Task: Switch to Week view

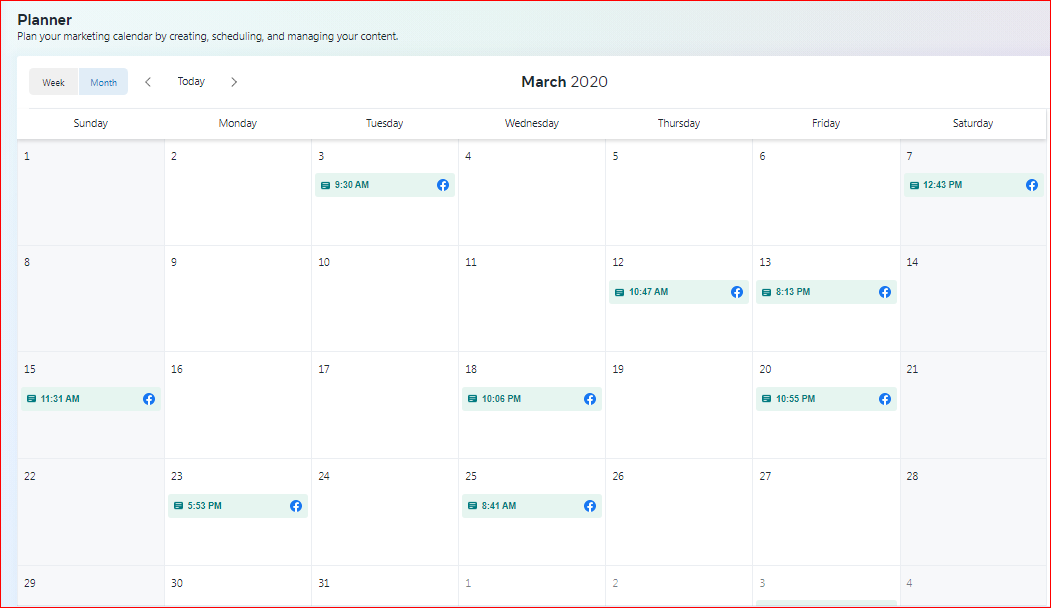Action: point(54,82)
